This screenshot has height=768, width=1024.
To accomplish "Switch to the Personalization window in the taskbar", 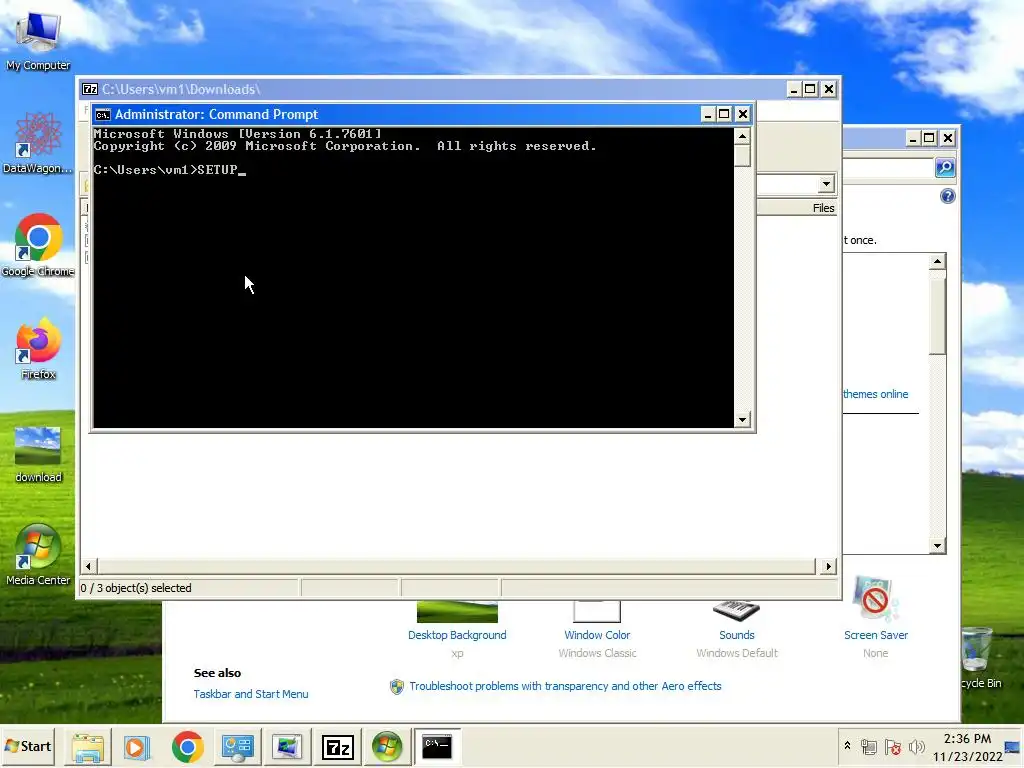I will [287, 746].
